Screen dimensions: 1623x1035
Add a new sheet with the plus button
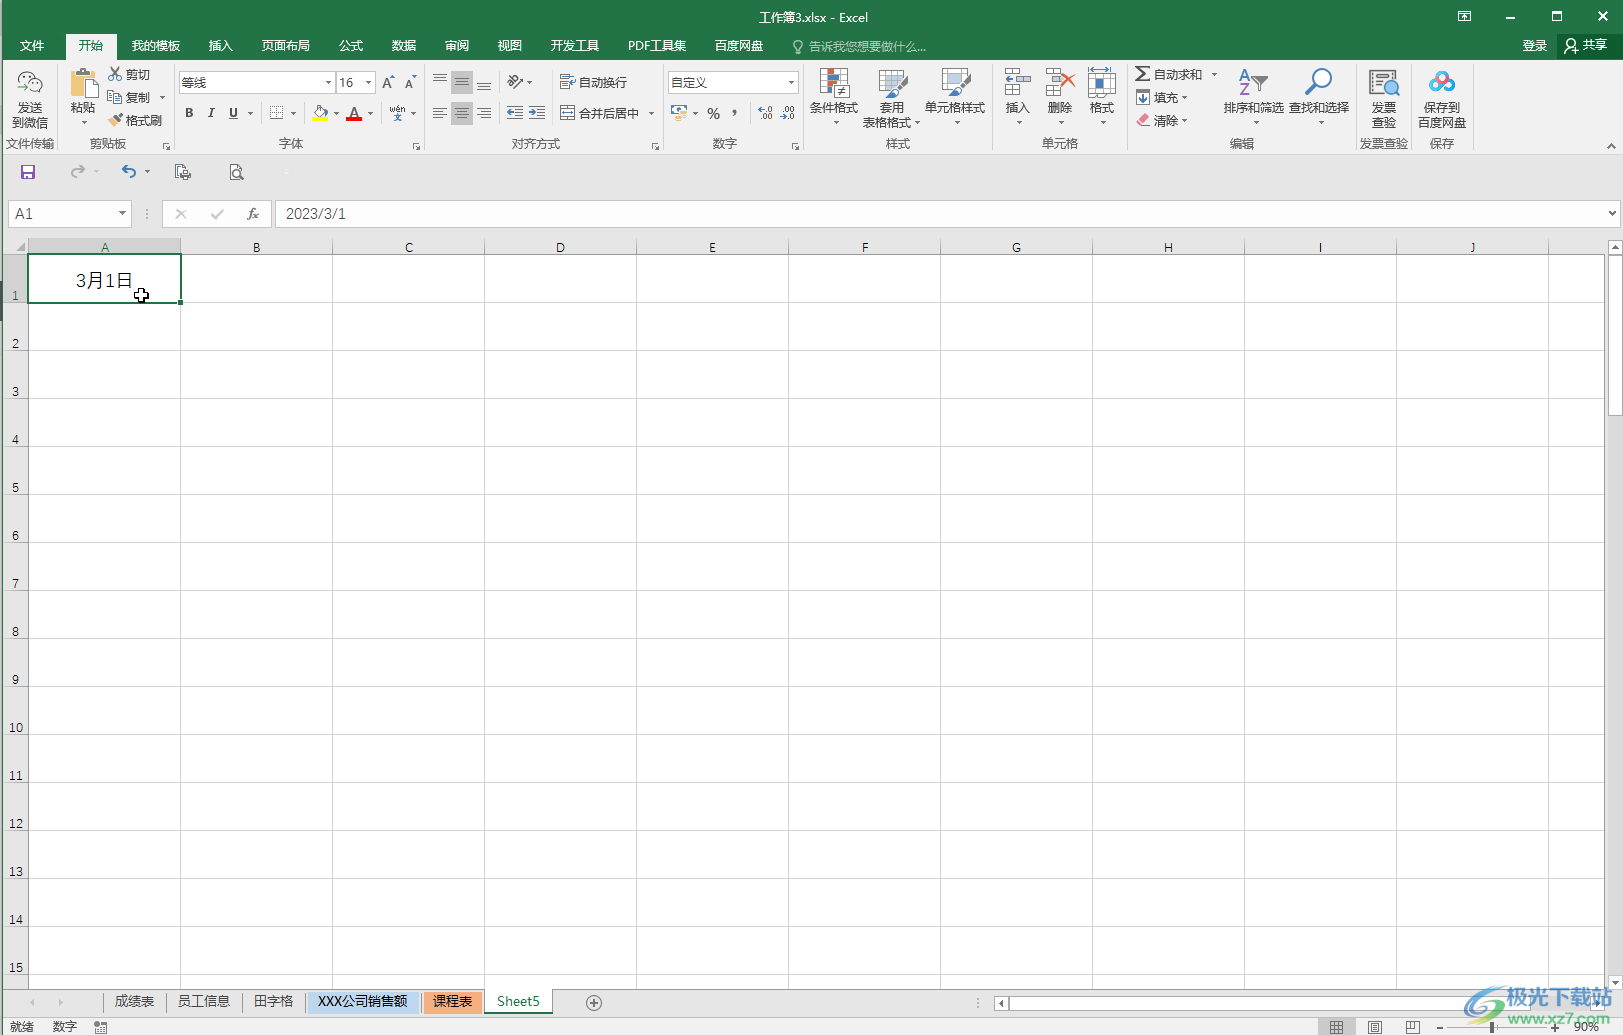point(594,1002)
